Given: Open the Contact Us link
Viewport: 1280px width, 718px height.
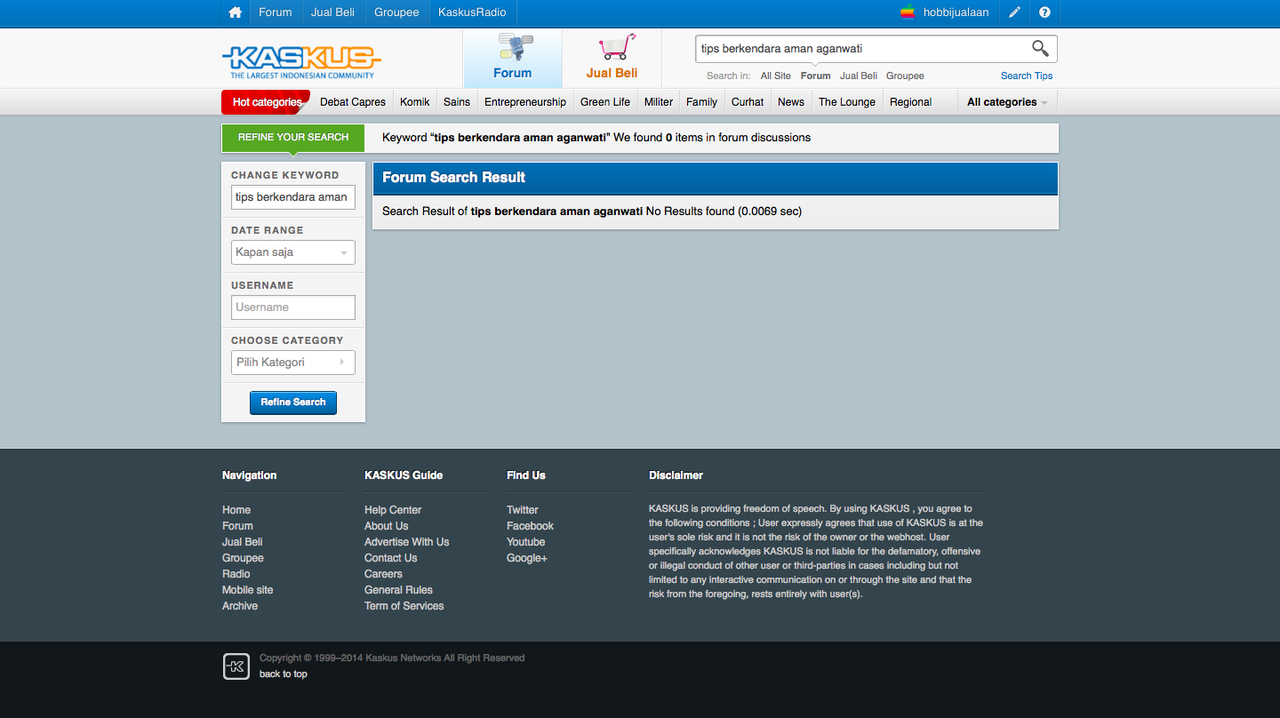Looking at the screenshot, I should pos(390,558).
